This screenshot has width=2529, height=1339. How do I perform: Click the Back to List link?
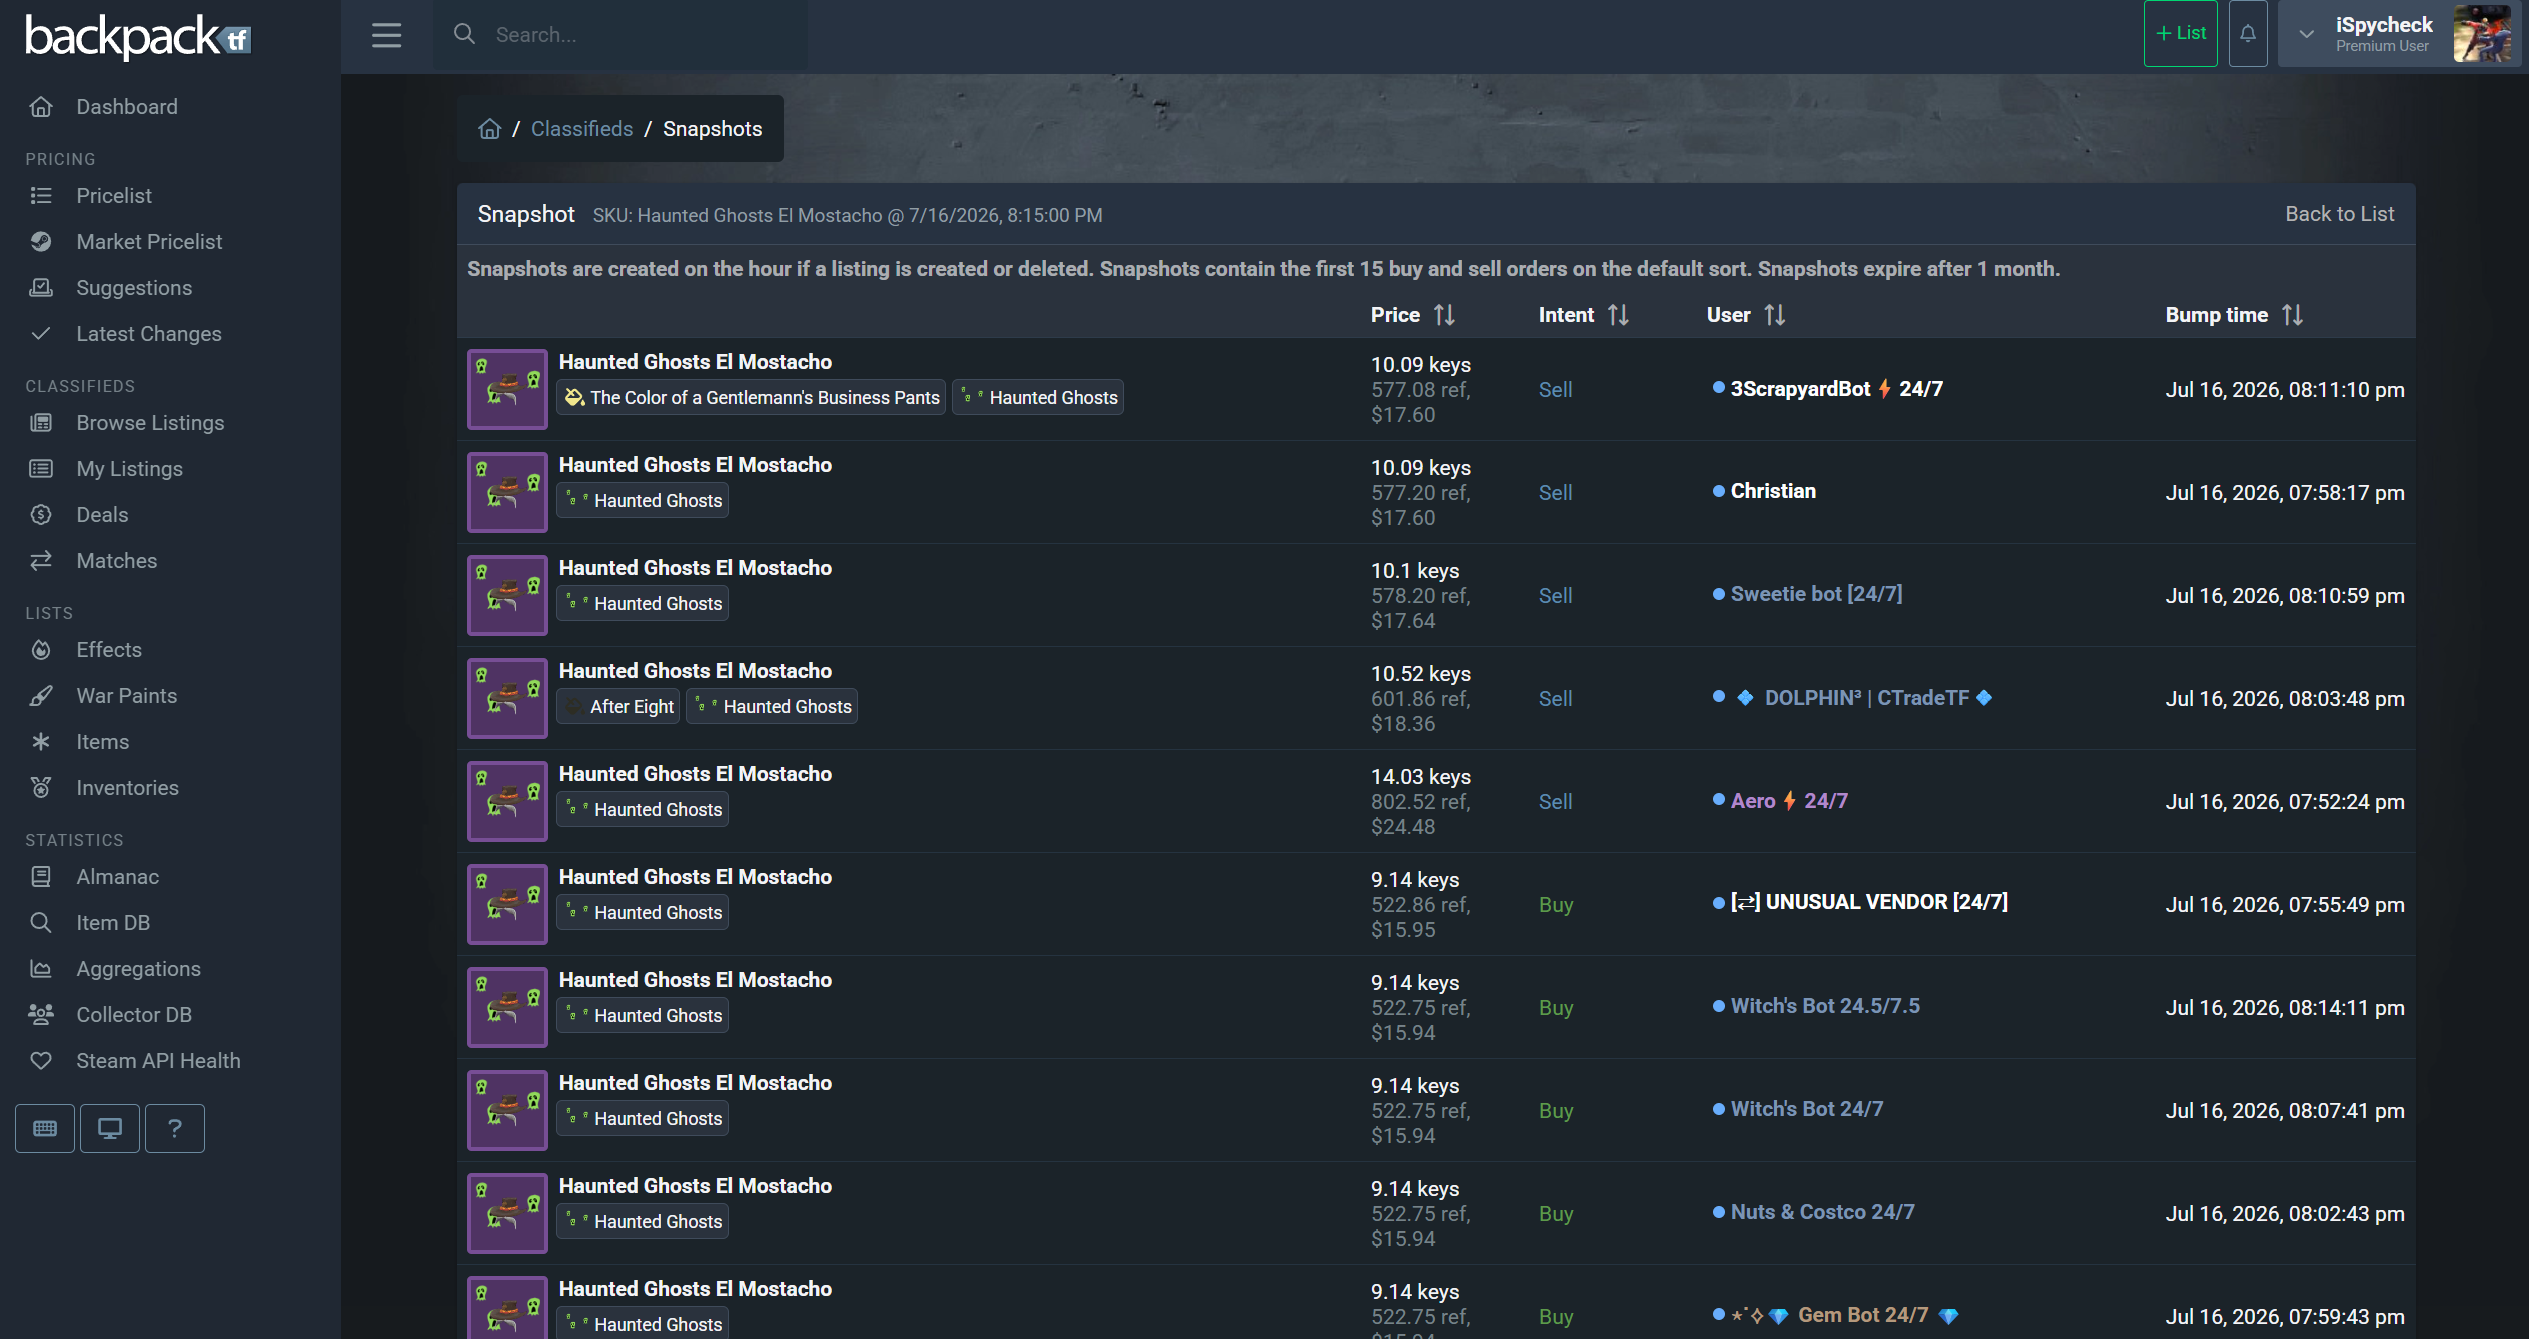click(2340, 214)
